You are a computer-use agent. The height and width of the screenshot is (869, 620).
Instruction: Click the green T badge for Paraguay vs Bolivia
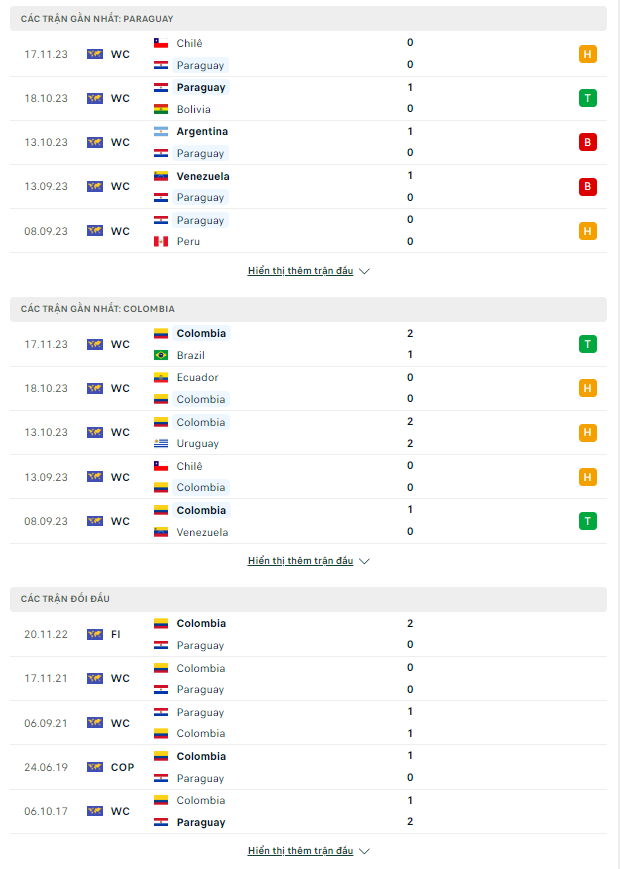[x=587, y=98]
